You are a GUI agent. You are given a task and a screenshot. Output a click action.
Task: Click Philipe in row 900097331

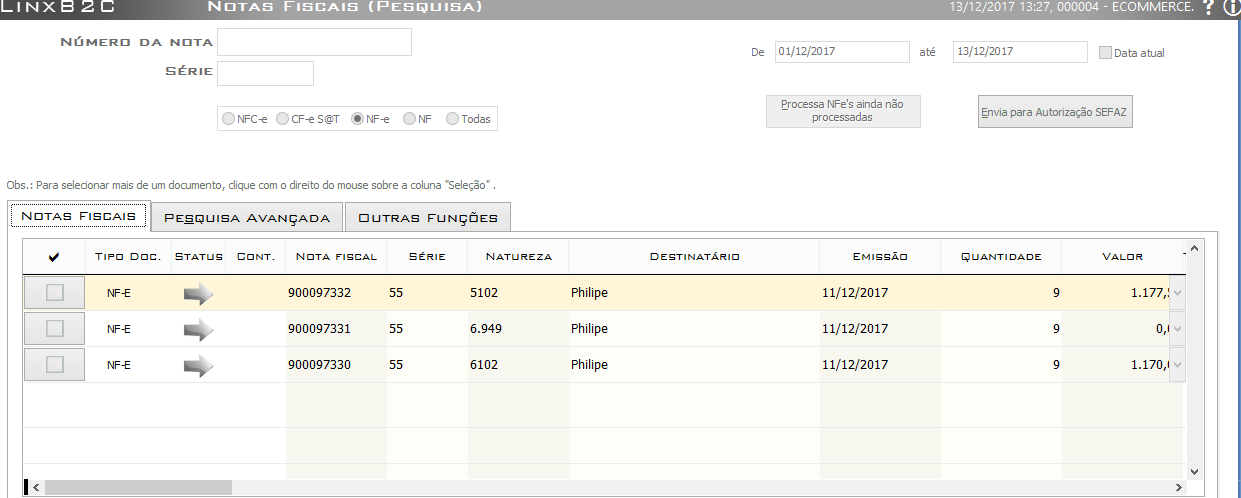click(x=589, y=329)
